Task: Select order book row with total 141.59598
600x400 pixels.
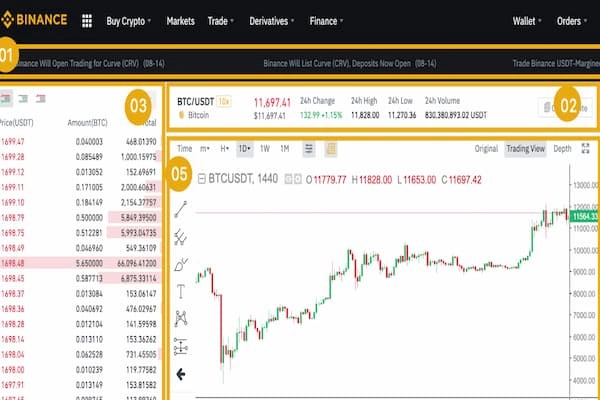Action: click(x=80, y=324)
